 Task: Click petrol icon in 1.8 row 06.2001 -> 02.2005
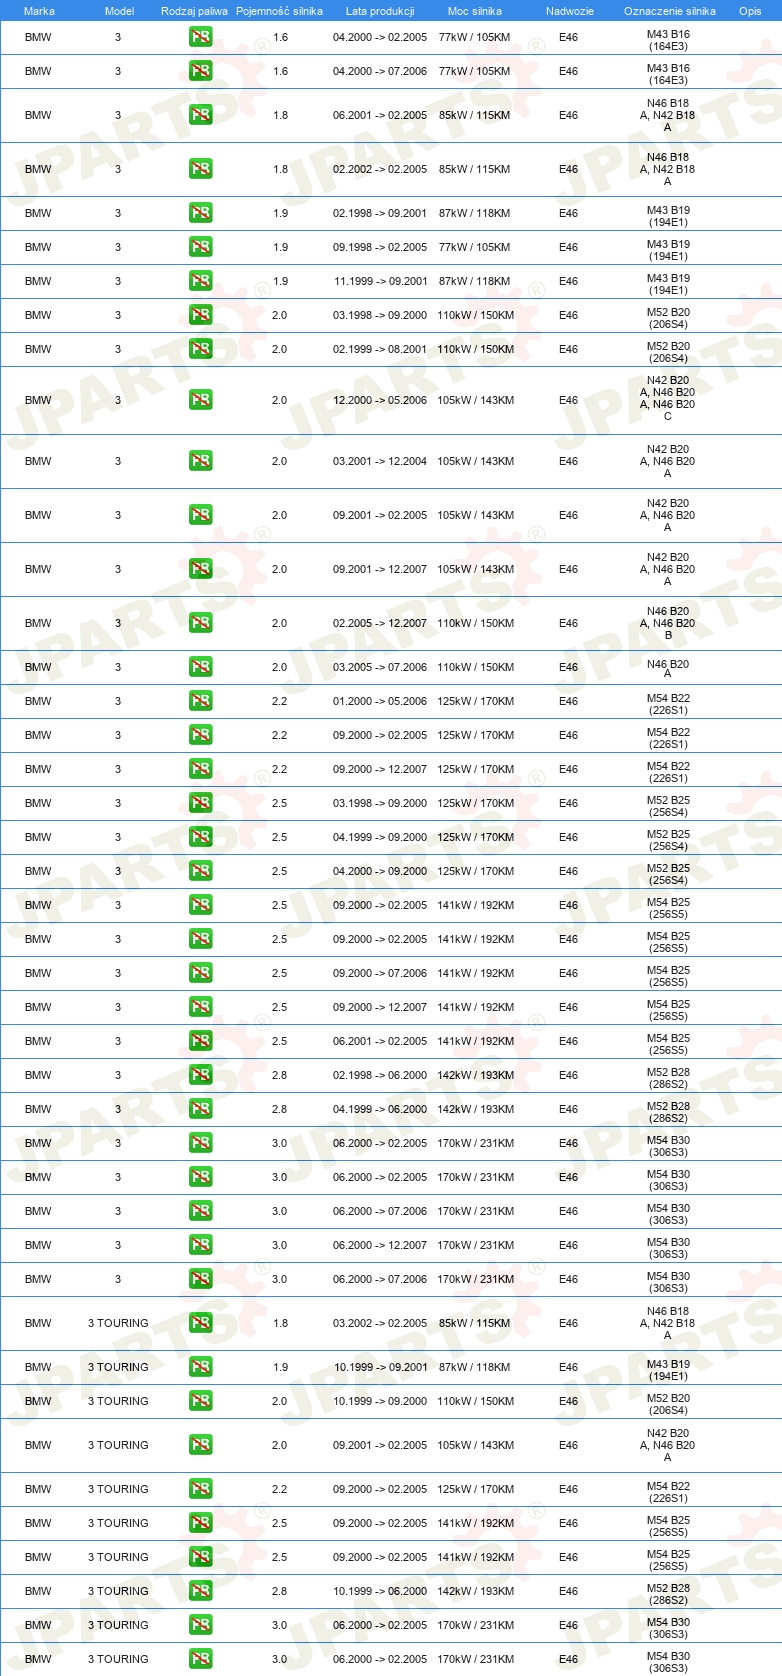(200, 115)
